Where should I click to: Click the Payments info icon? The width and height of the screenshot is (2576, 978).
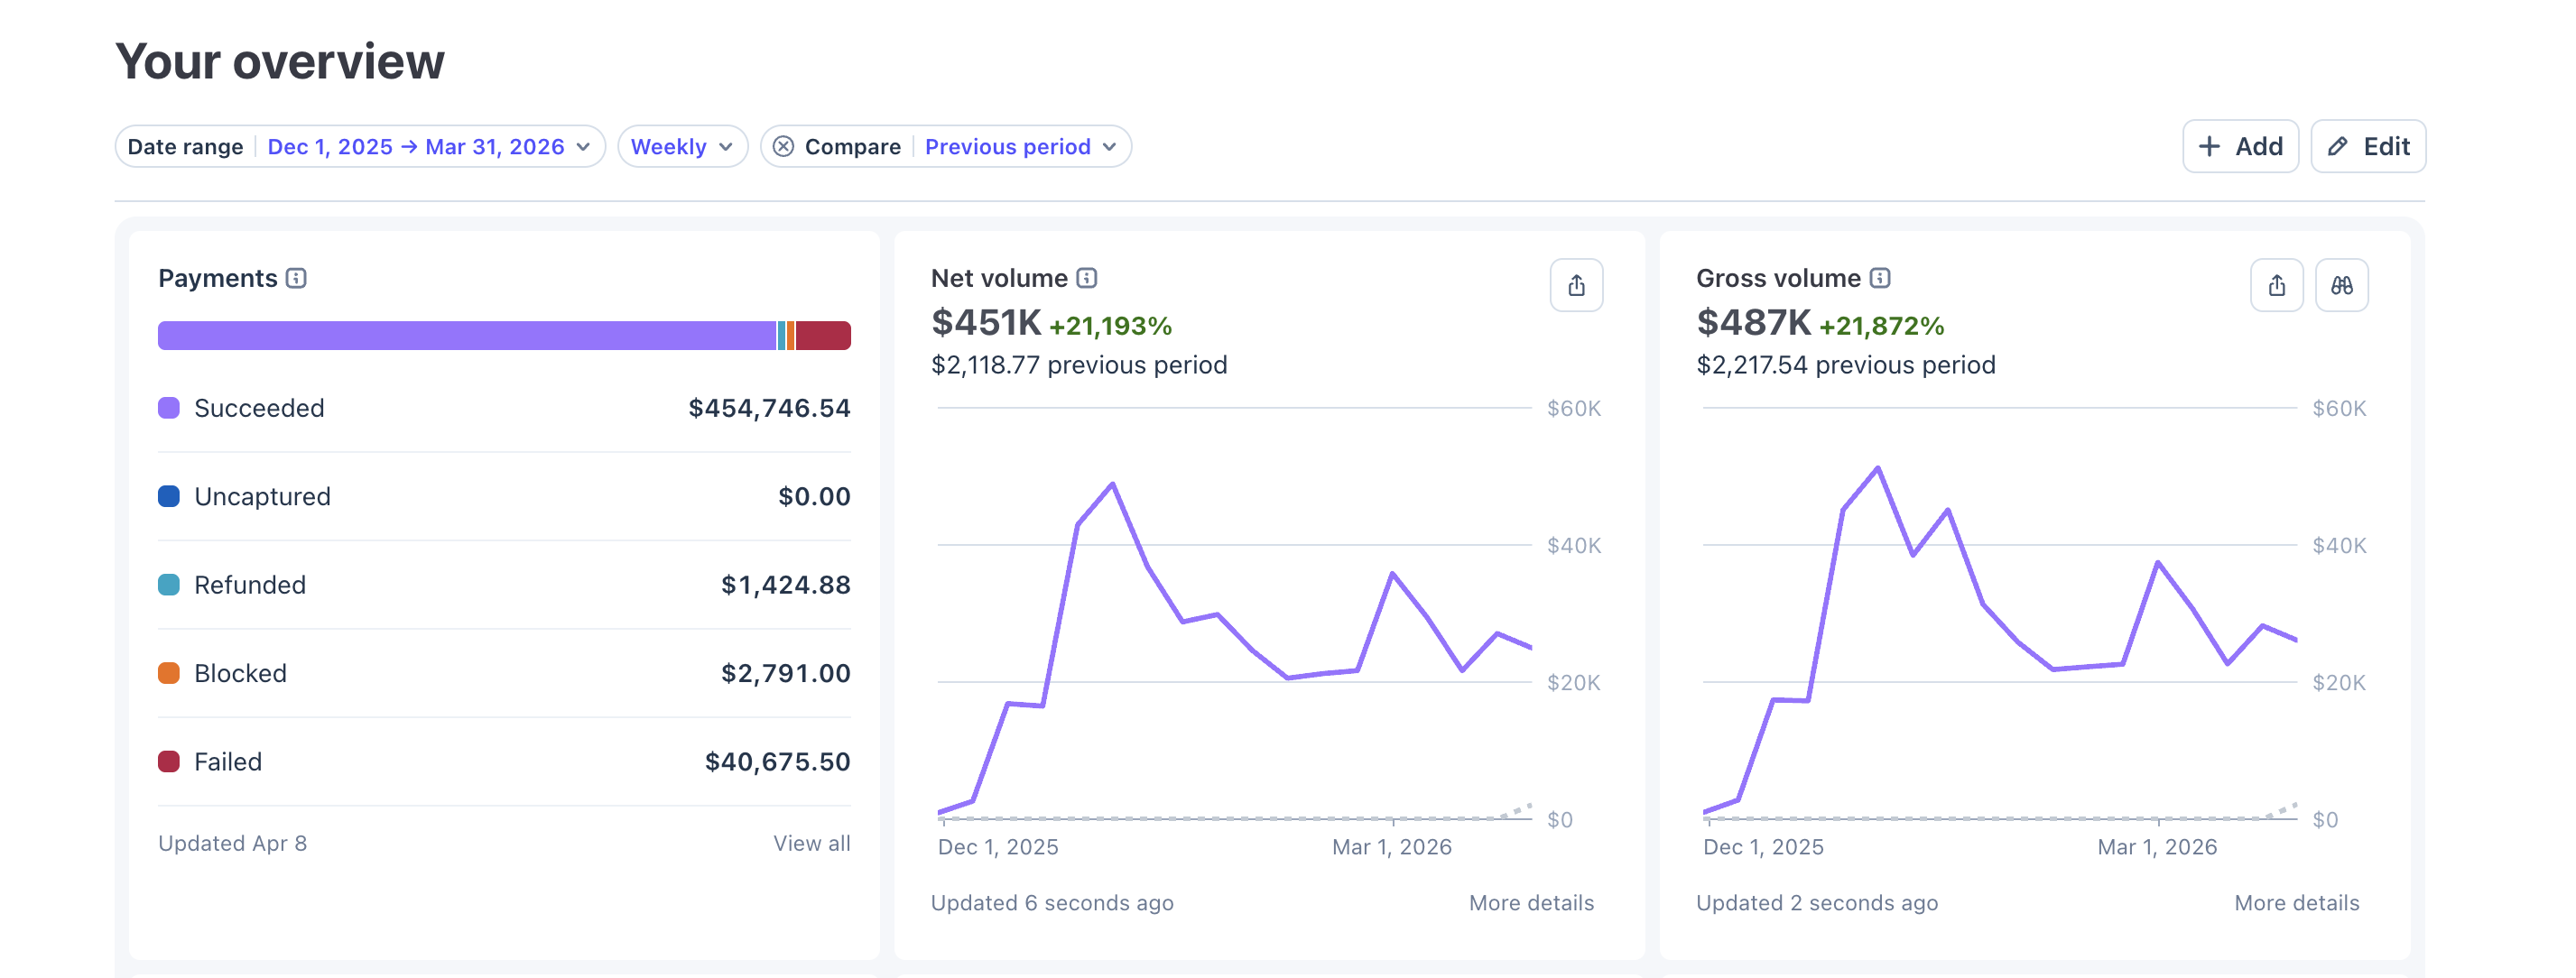[x=296, y=278]
